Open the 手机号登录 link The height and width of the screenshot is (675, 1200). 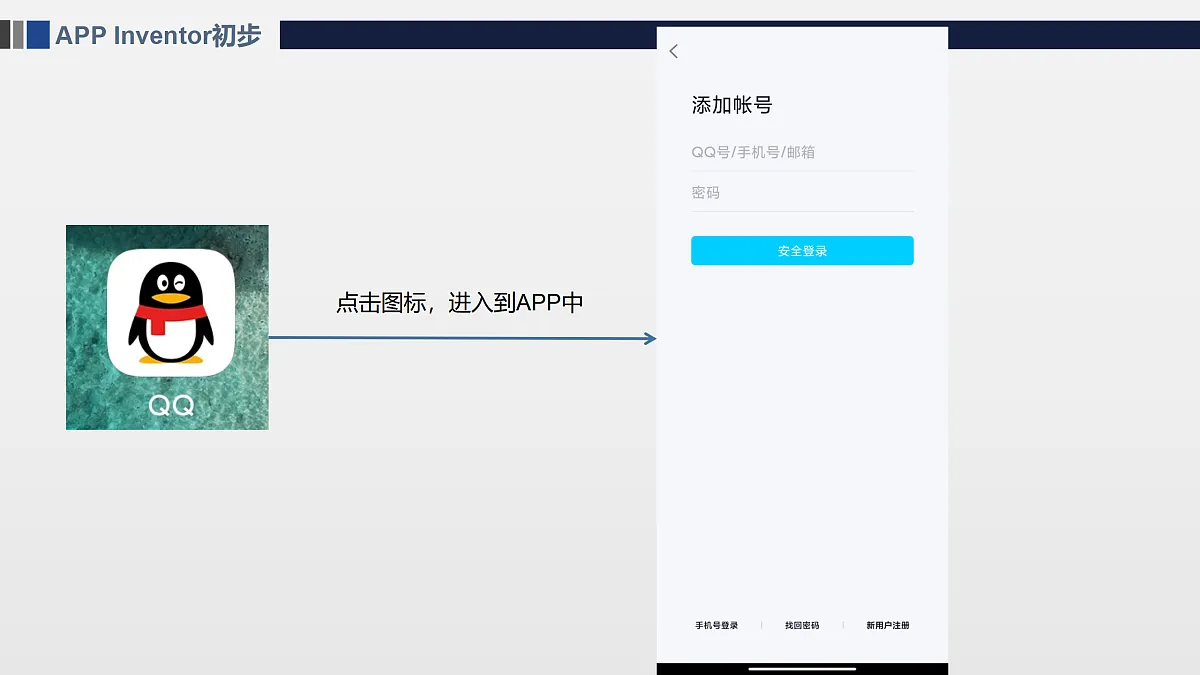(x=717, y=625)
